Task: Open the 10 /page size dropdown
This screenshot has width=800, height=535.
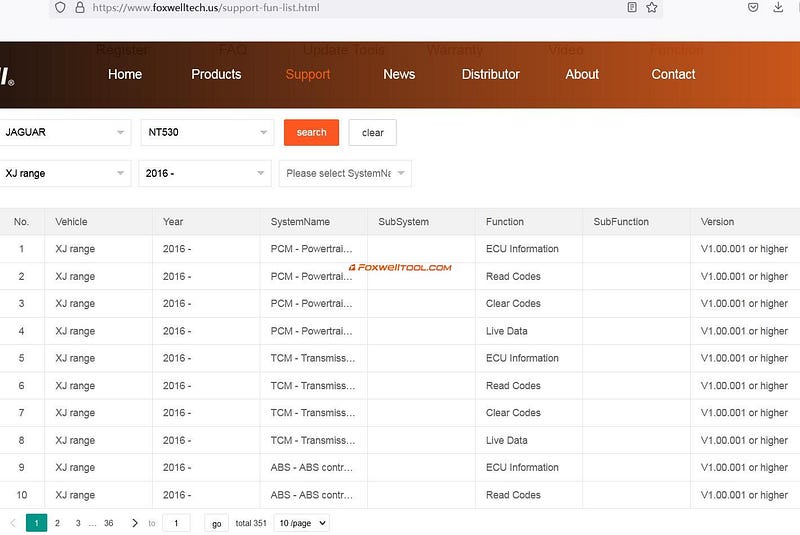Action: (302, 523)
